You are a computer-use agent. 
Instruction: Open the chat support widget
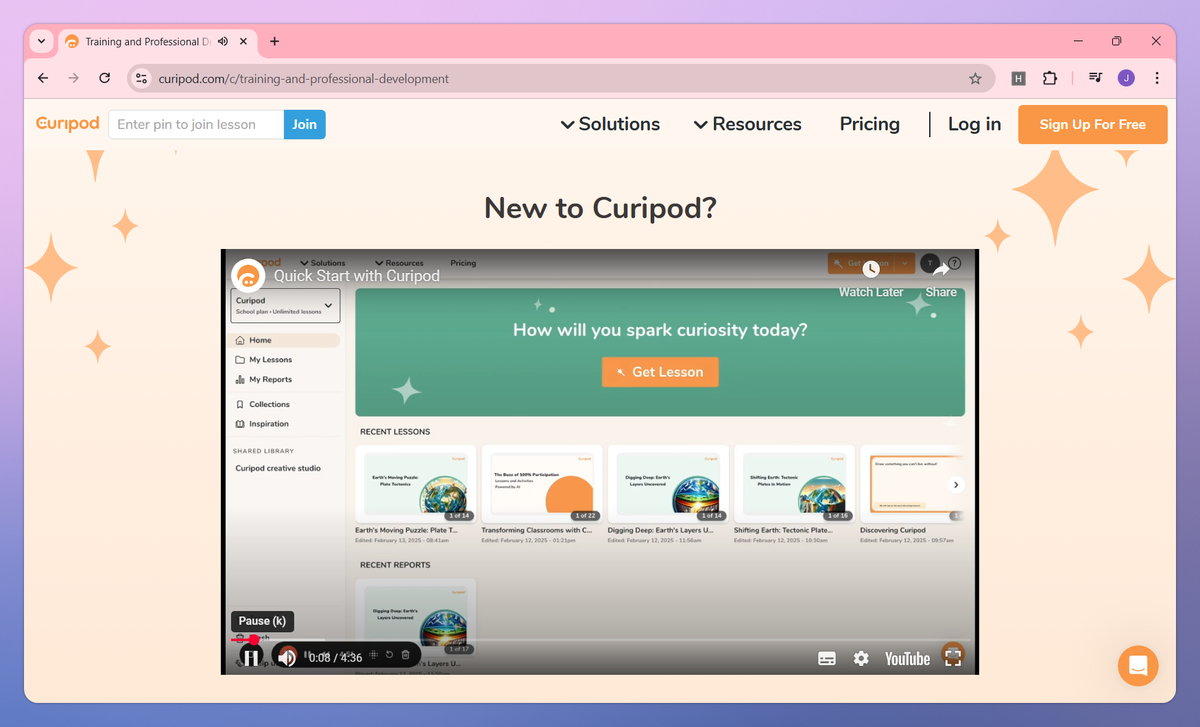point(1138,666)
